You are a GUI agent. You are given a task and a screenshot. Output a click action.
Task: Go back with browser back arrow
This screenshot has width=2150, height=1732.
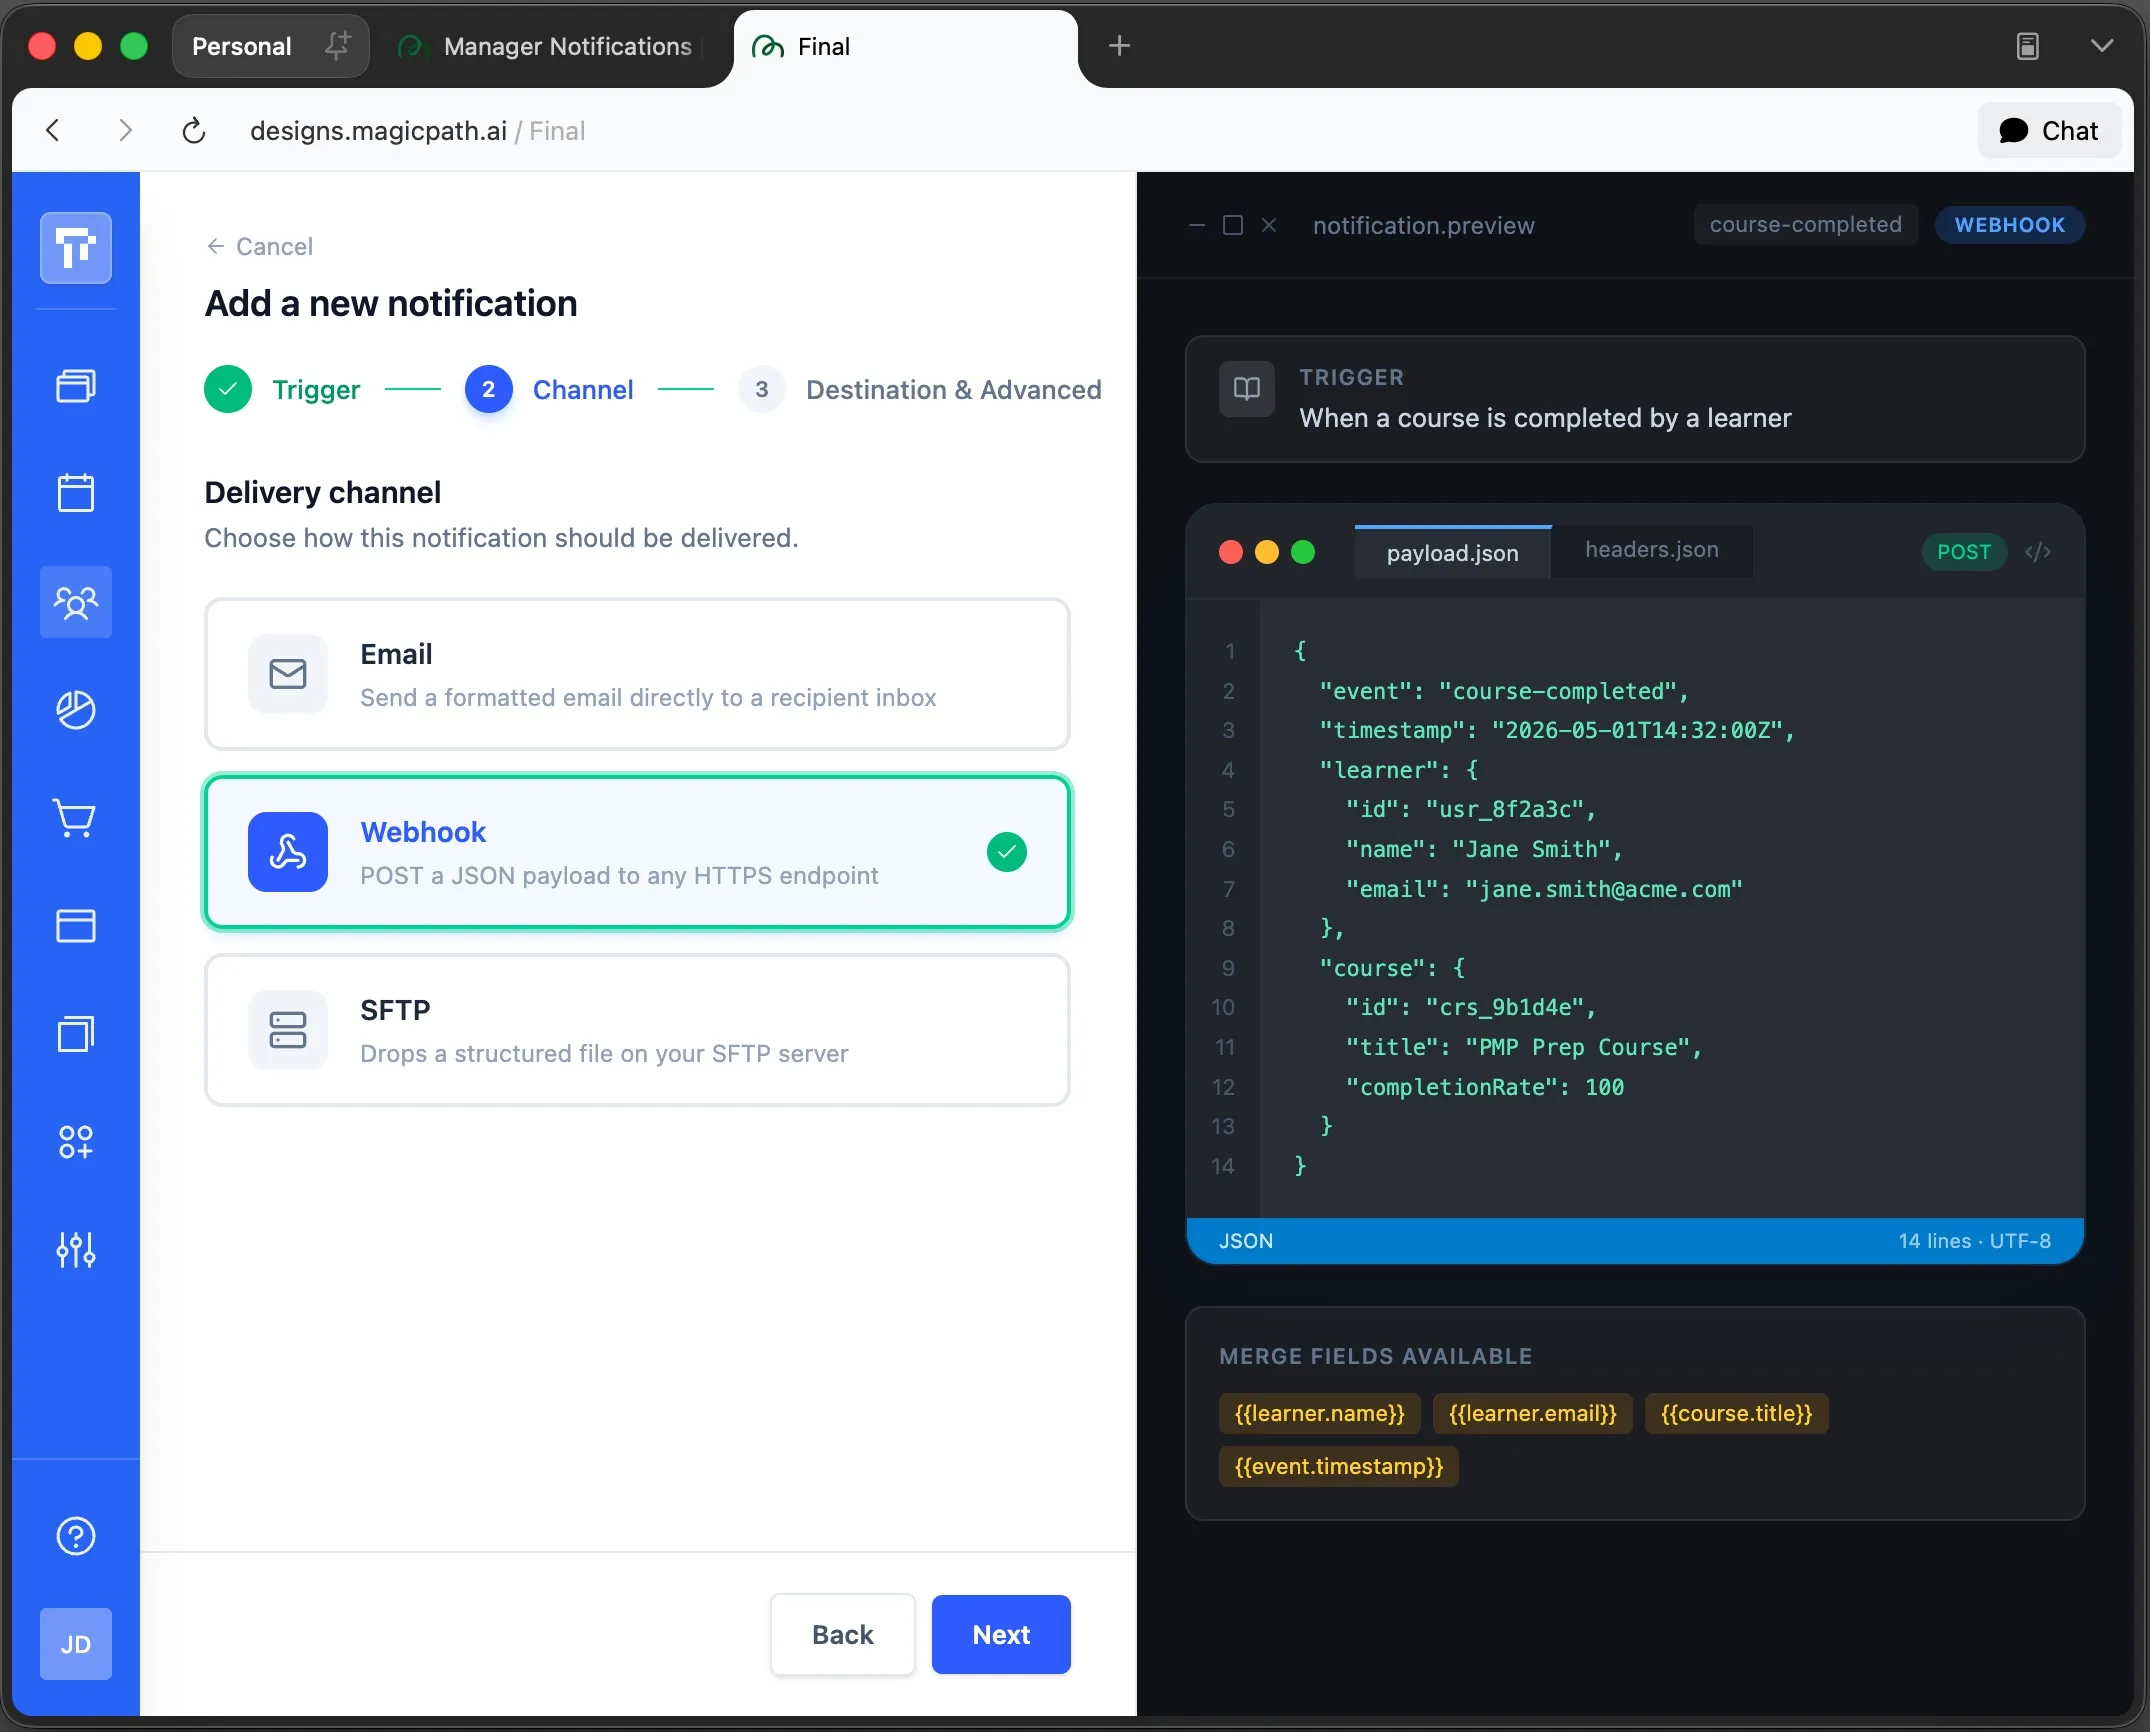[54, 131]
